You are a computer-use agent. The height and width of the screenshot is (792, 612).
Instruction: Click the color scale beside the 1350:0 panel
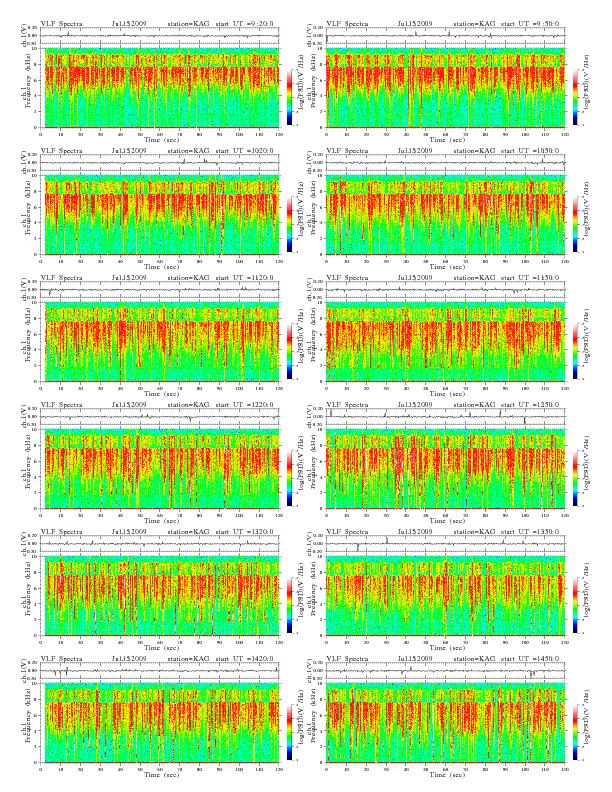click(x=576, y=605)
